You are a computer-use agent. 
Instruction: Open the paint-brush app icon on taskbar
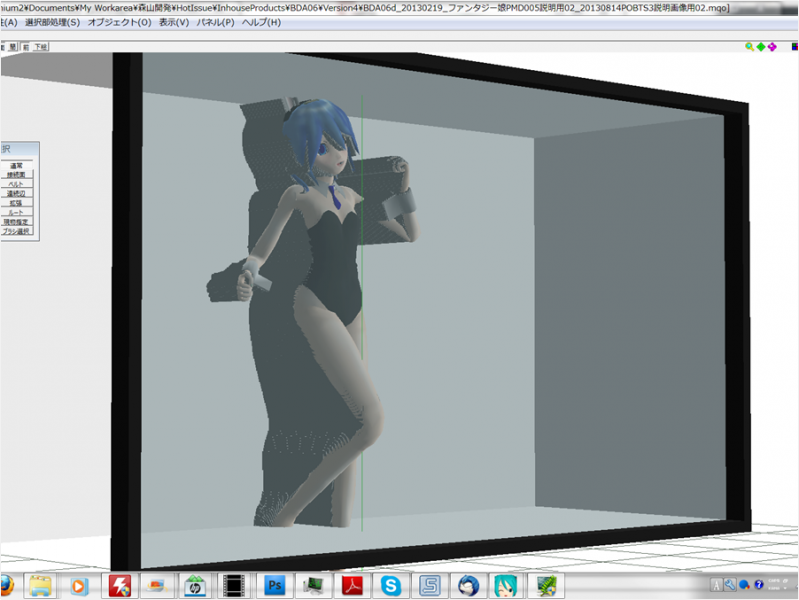(x=157, y=586)
